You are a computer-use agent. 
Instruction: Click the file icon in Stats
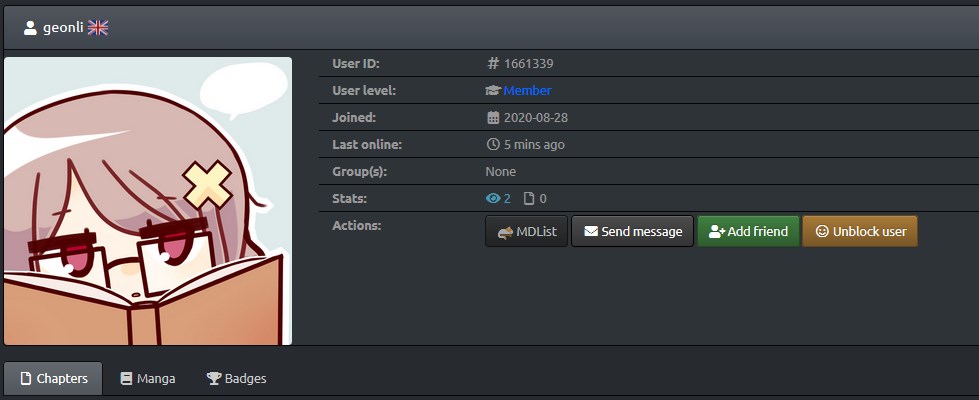click(x=529, y=199)
